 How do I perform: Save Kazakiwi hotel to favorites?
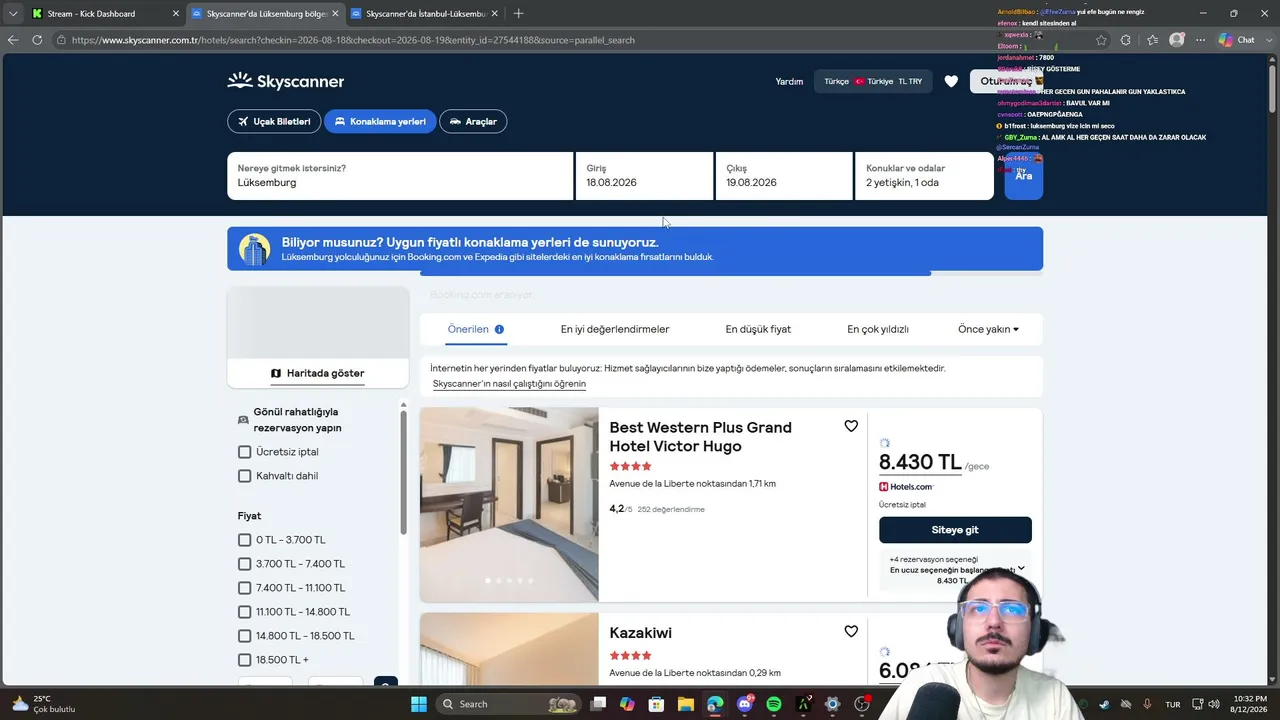[x=851, y=632]
